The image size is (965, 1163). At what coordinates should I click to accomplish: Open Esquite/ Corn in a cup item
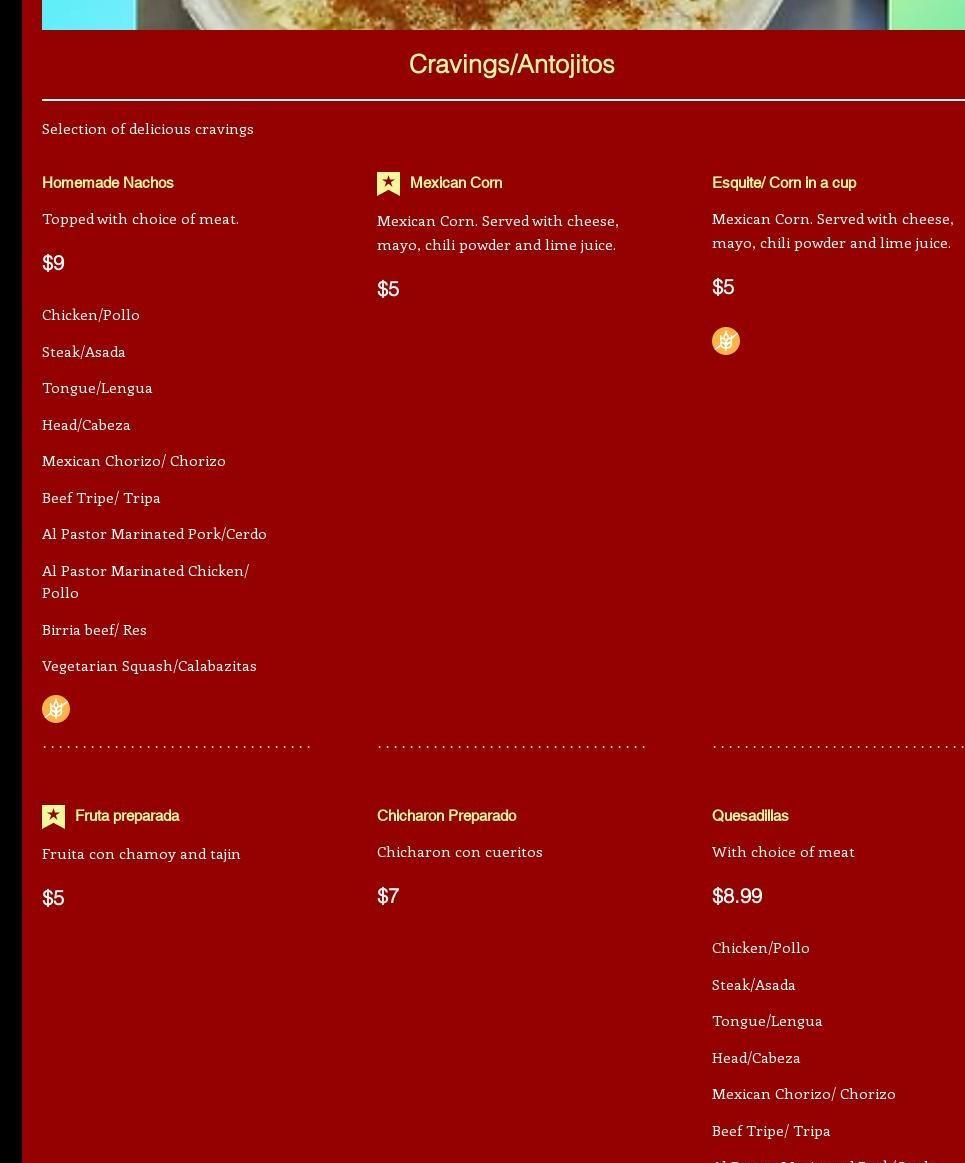tap(784, 183)
